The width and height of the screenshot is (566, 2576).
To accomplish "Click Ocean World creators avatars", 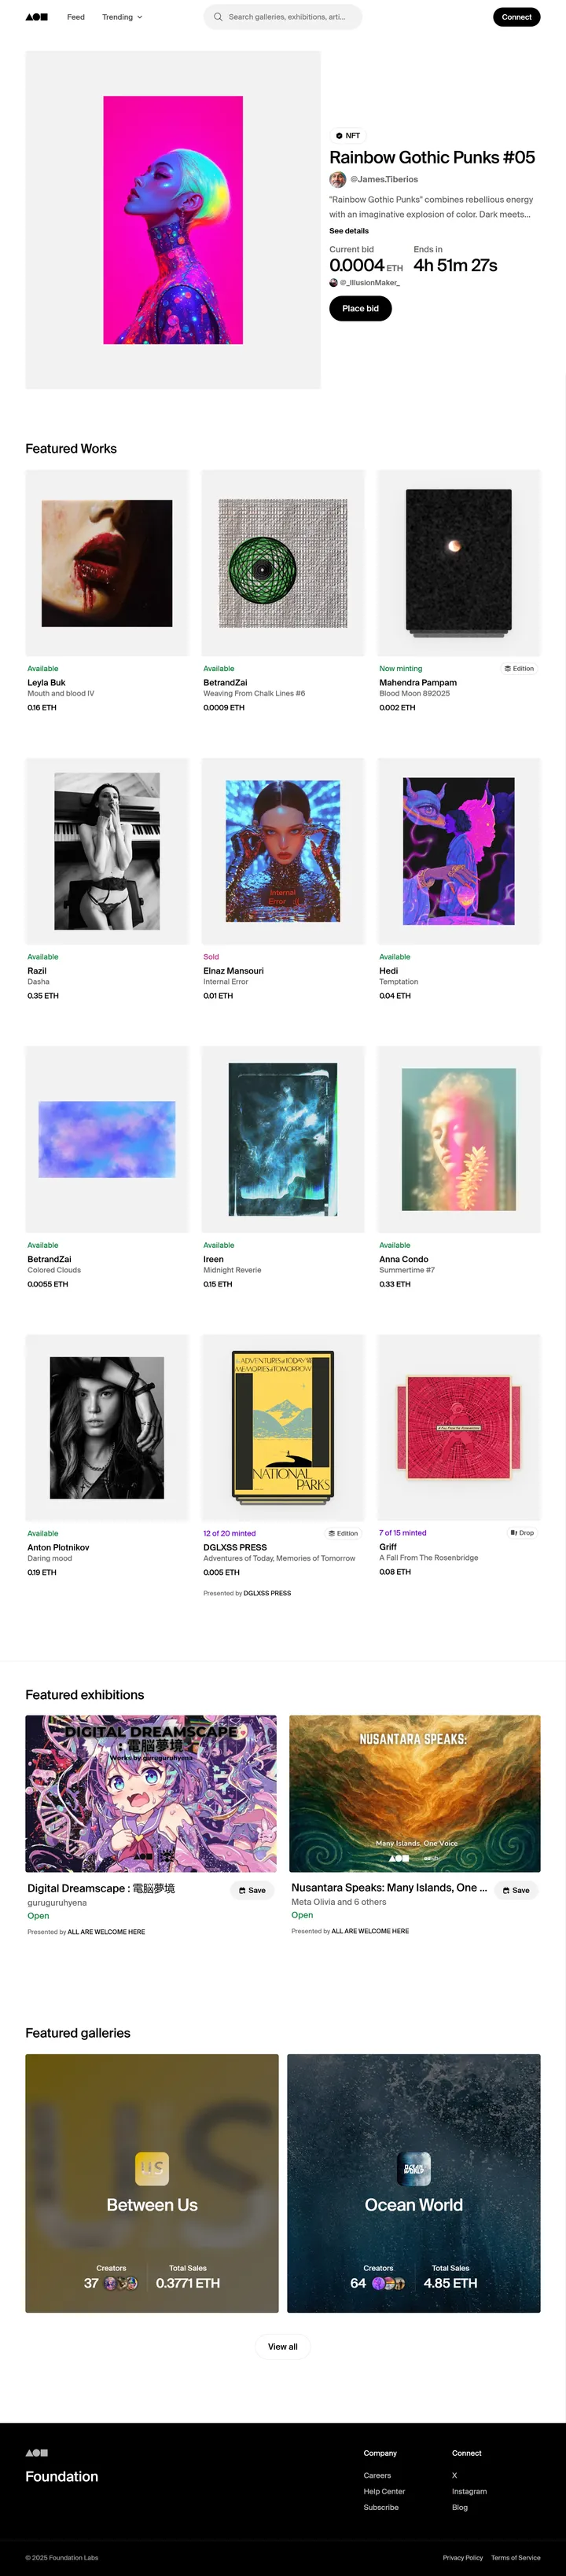I will click(x=388, y=2283).
